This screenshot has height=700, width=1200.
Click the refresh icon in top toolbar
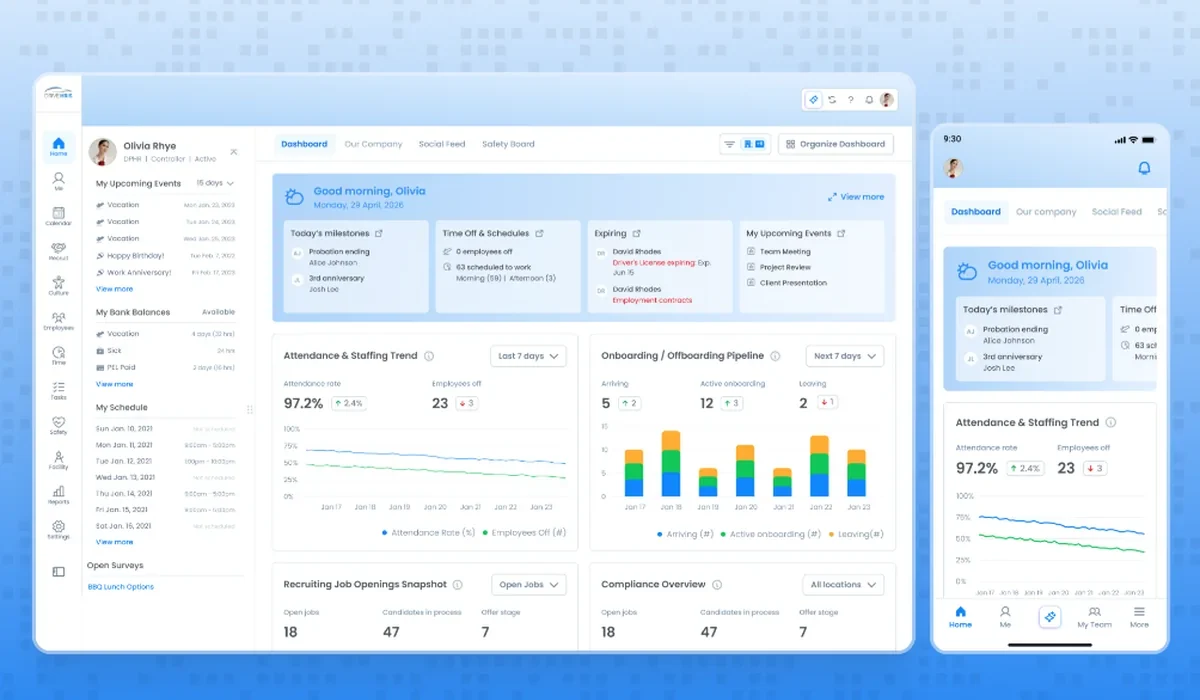tap(832, 100)
